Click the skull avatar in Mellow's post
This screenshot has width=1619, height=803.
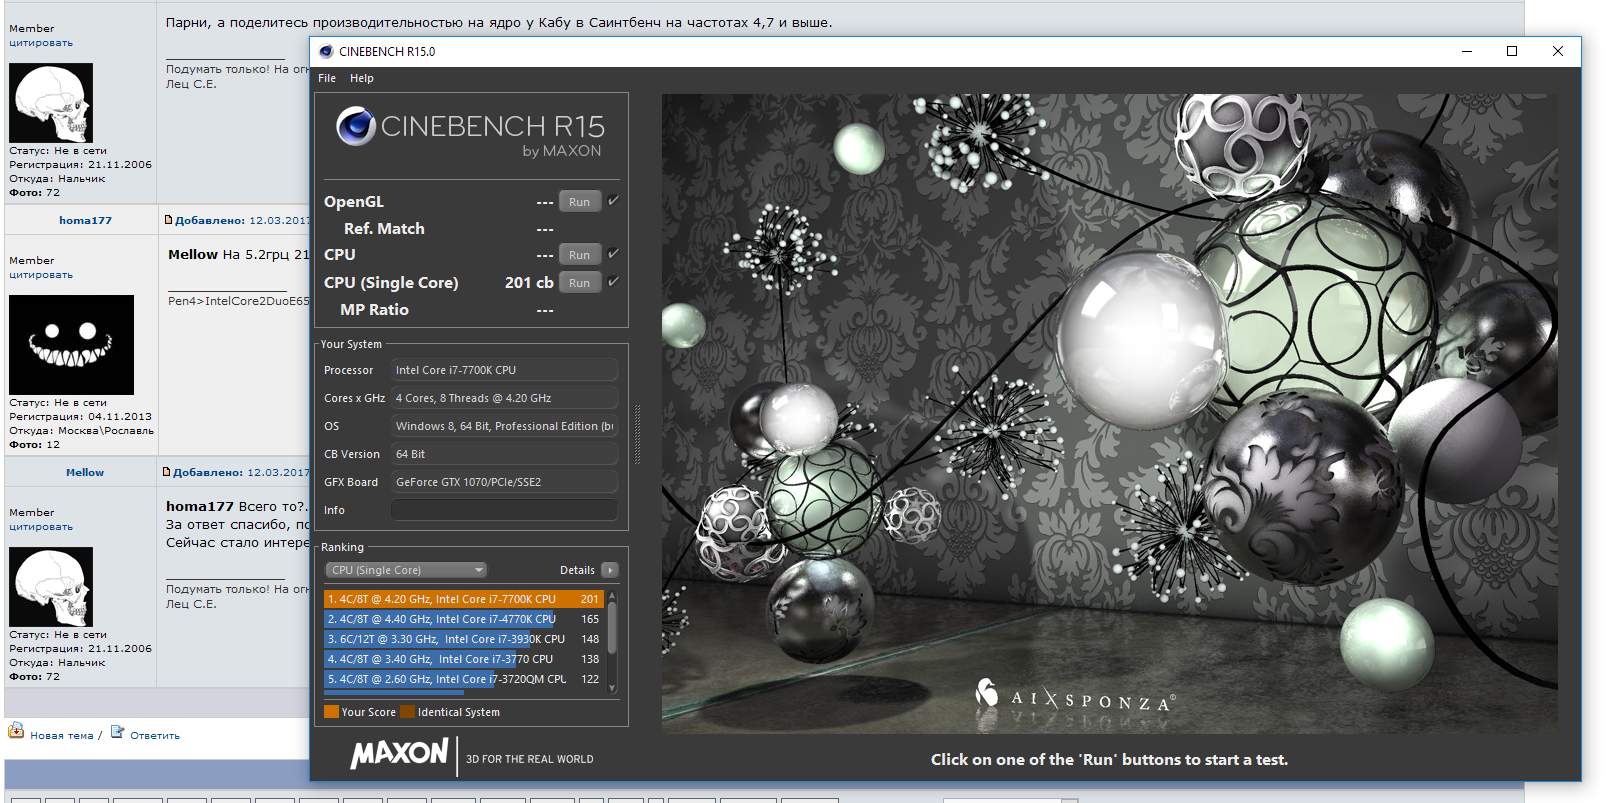tap(51, 587)
